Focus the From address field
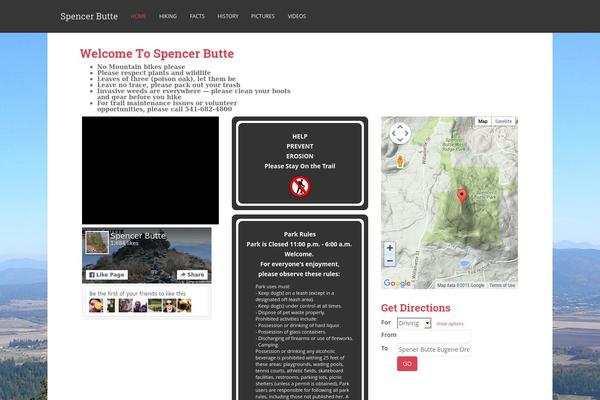The height and width of the screenshot is (400, 600). pyautogui.click(x=434, y=336)
